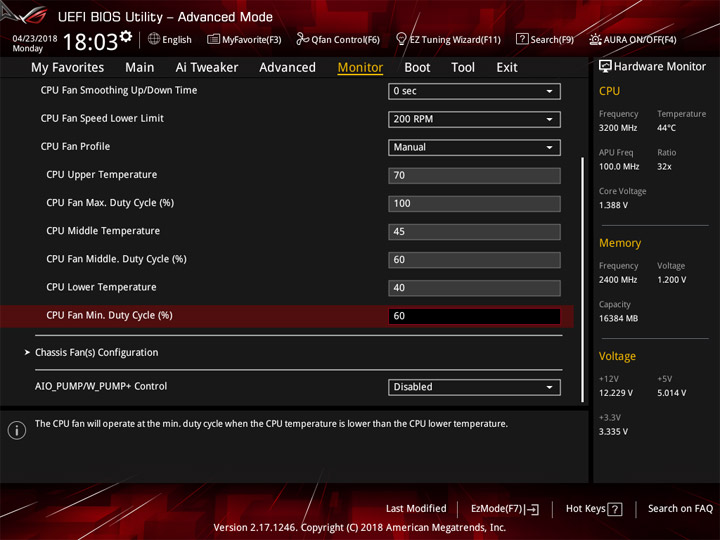
Task: Edit CPU Fan Middle. Duty Cycle field
Action: point(474,260)
